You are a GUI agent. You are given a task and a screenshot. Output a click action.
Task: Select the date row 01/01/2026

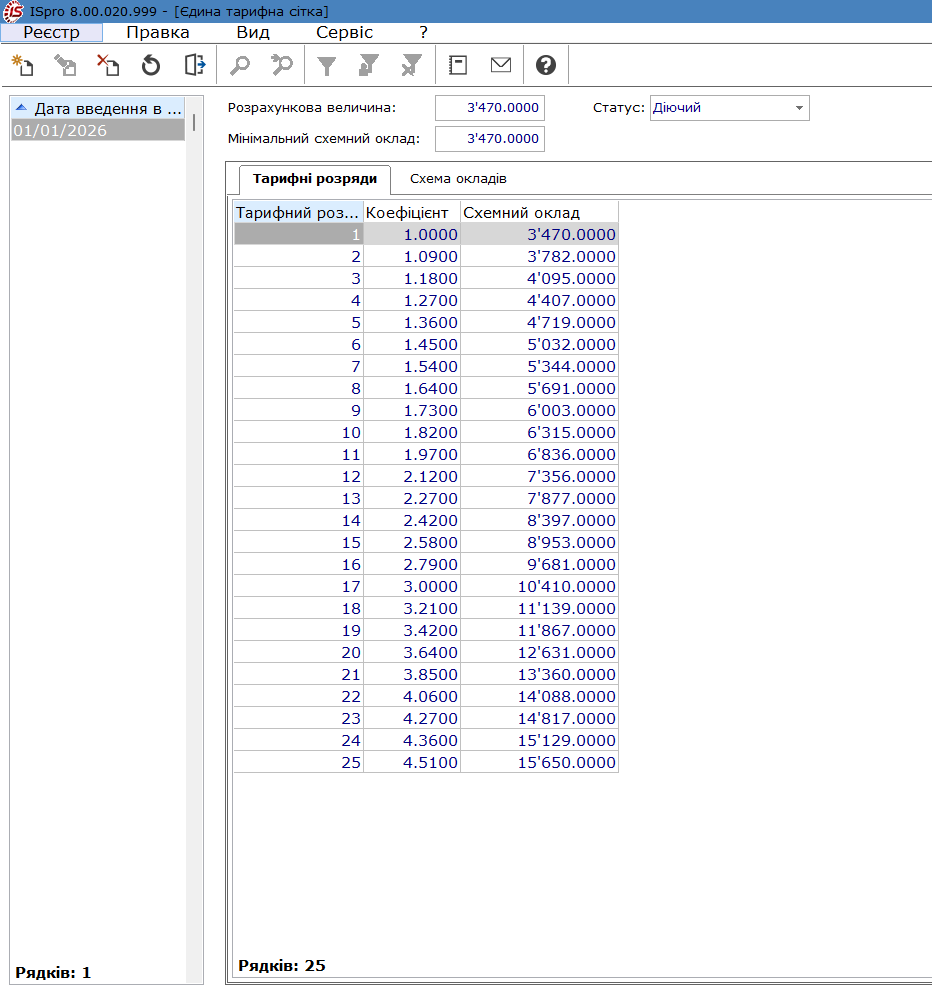click(x=98, y=130)
